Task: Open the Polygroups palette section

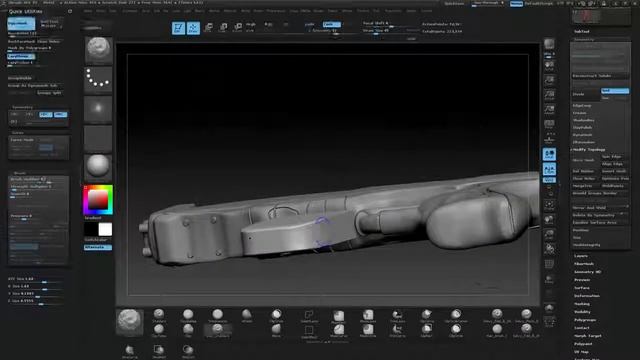Action: pos(585,320)
